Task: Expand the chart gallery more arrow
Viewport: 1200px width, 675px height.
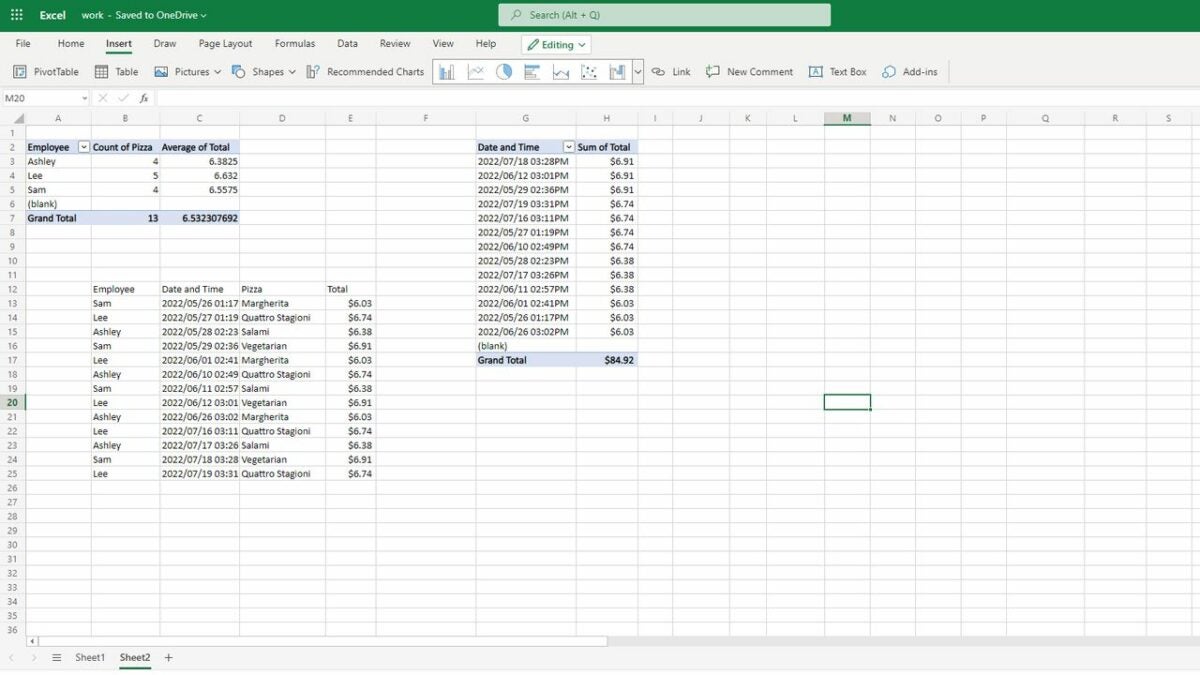Action: pos(638,72)
